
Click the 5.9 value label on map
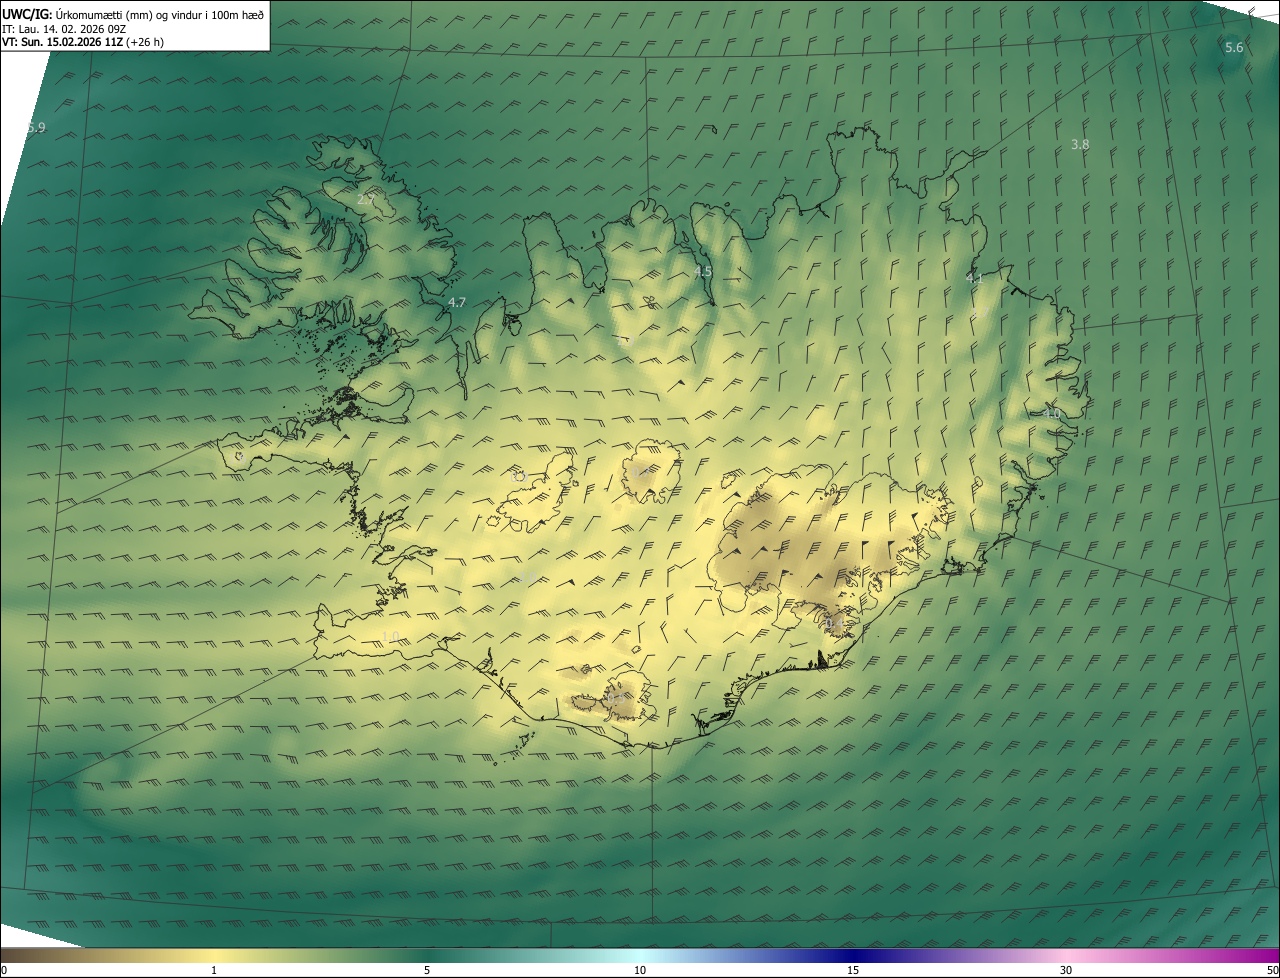36,127
